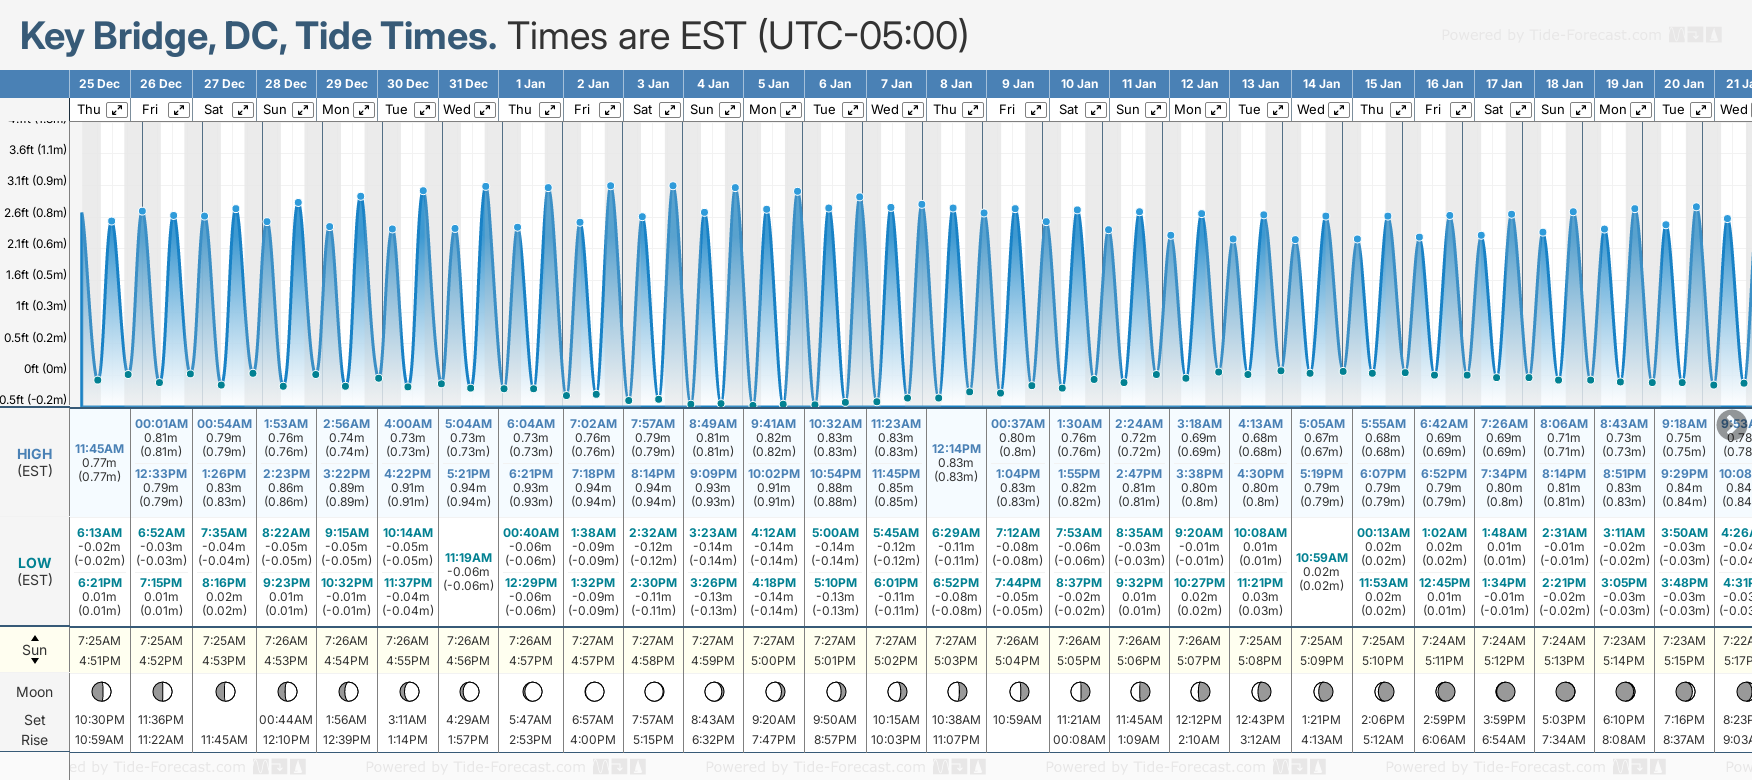Click the HIGH (EST) row label
1752x780 pixels.
point(35,462)
